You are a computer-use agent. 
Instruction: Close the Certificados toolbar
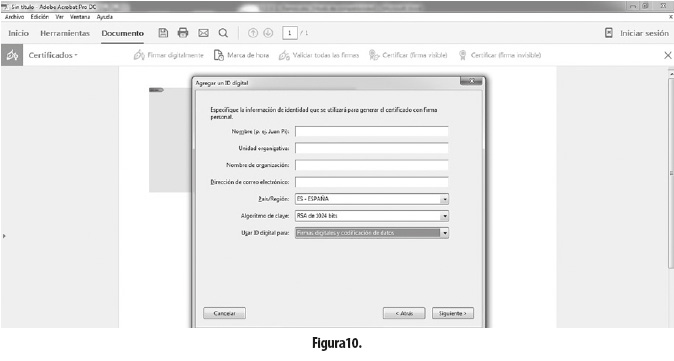(668, 55)
